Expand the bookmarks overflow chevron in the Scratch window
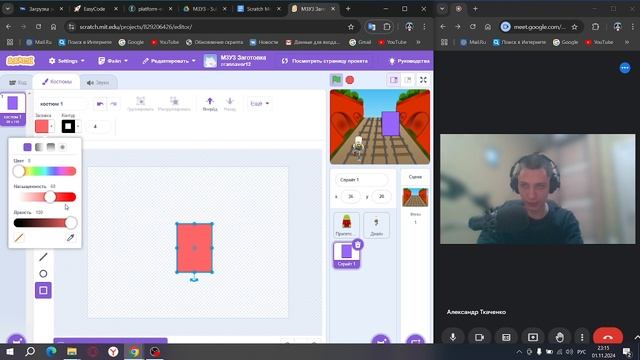640x360 pixels. [x=418, y=42]
